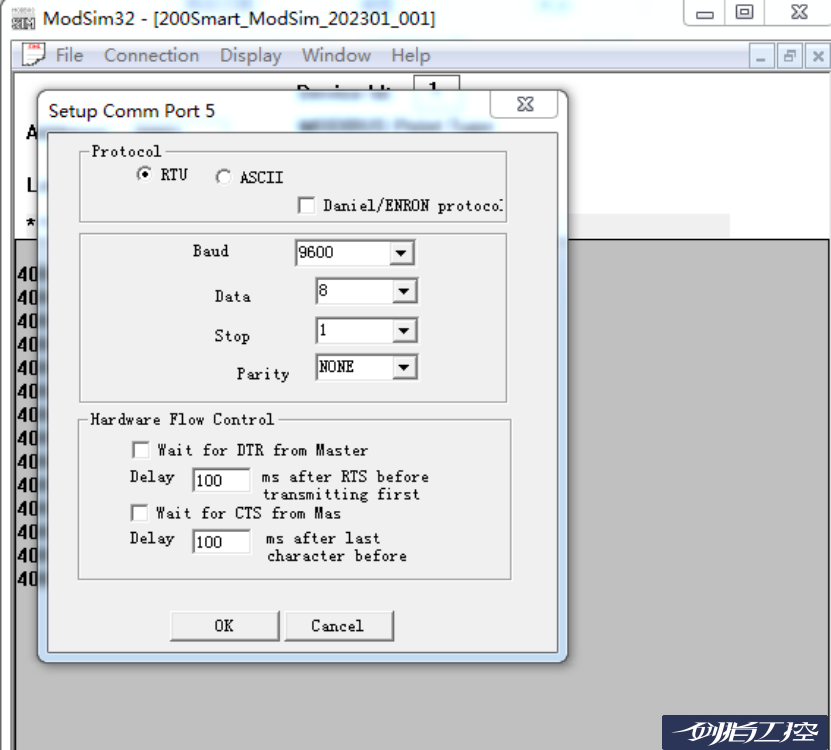The height and width of the screenshot is (750, 831).
Task: Check Wait for CTS from Mas
Action: click(x=140, y=512)
